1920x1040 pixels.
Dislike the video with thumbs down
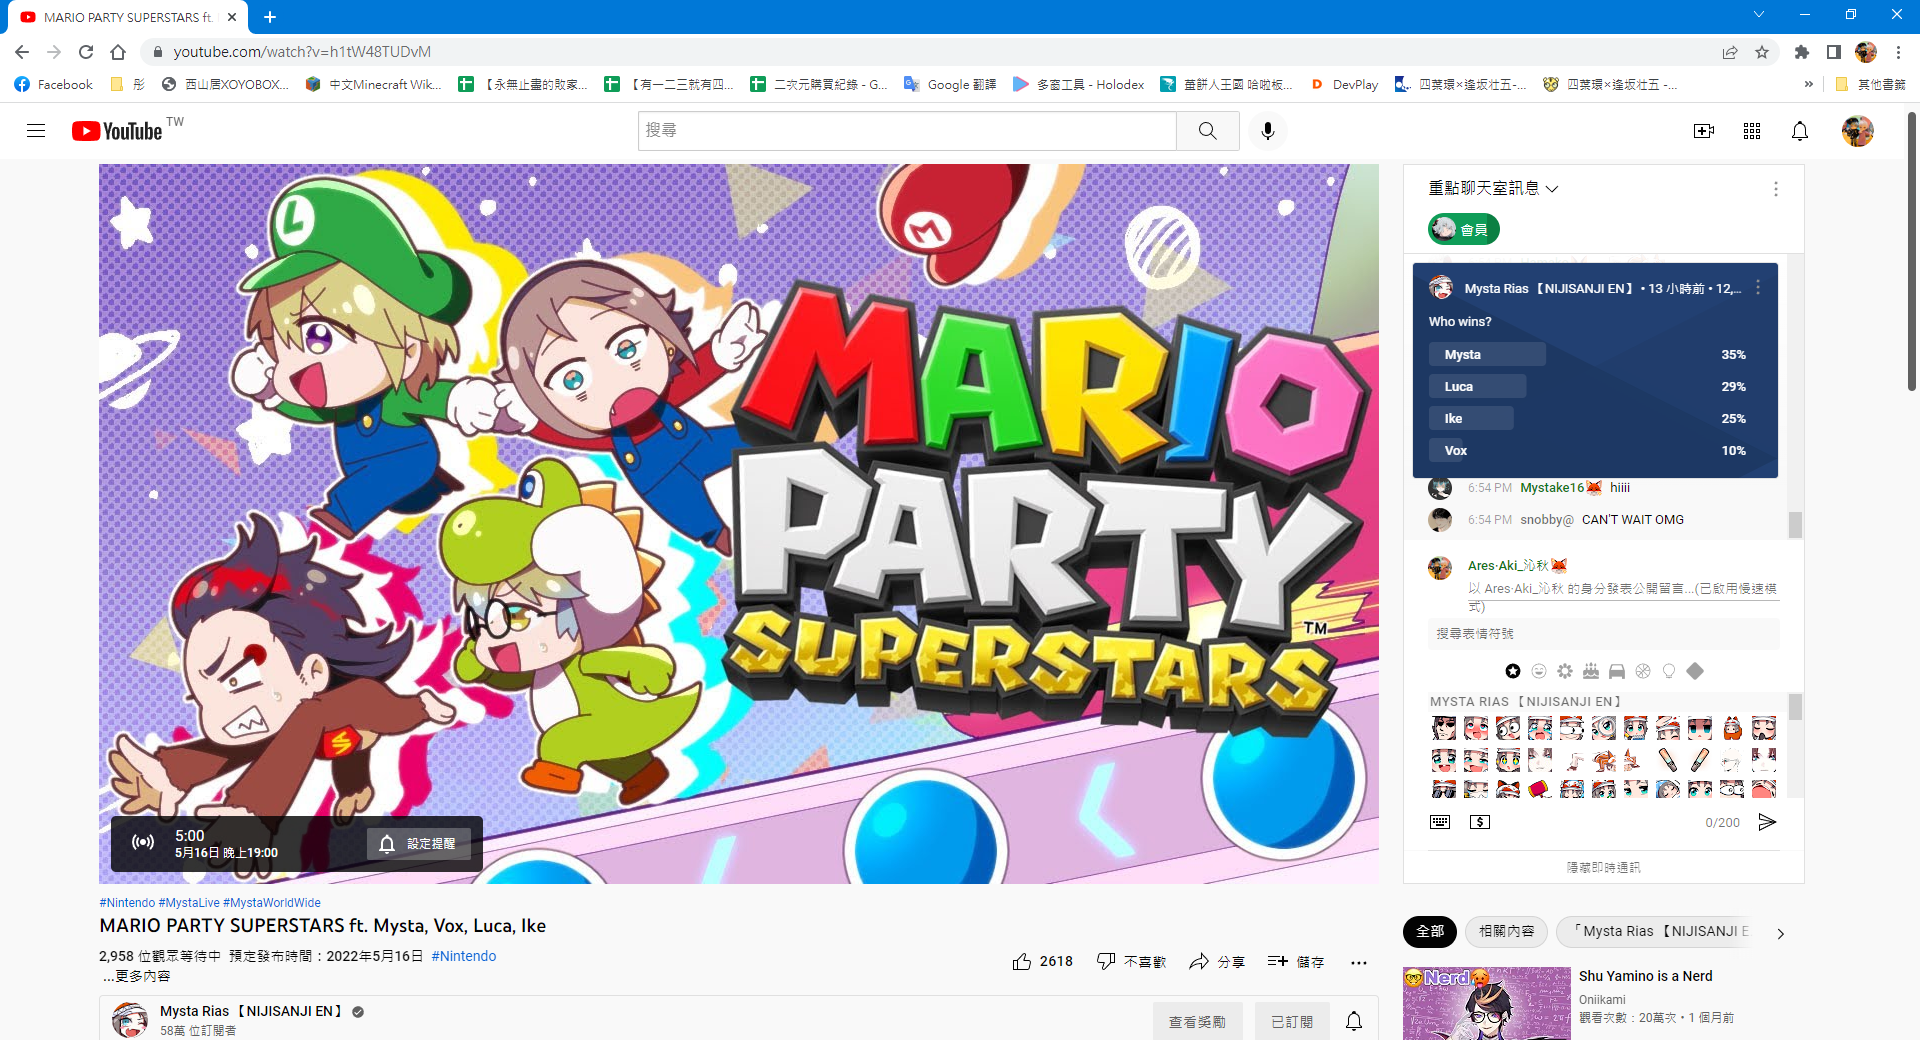point(1106,961)
